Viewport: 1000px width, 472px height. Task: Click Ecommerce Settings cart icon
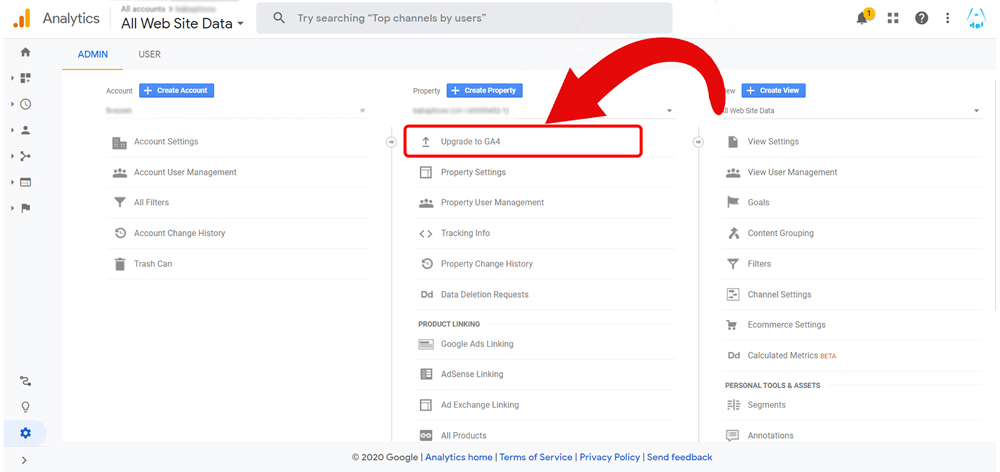[732, 325]
